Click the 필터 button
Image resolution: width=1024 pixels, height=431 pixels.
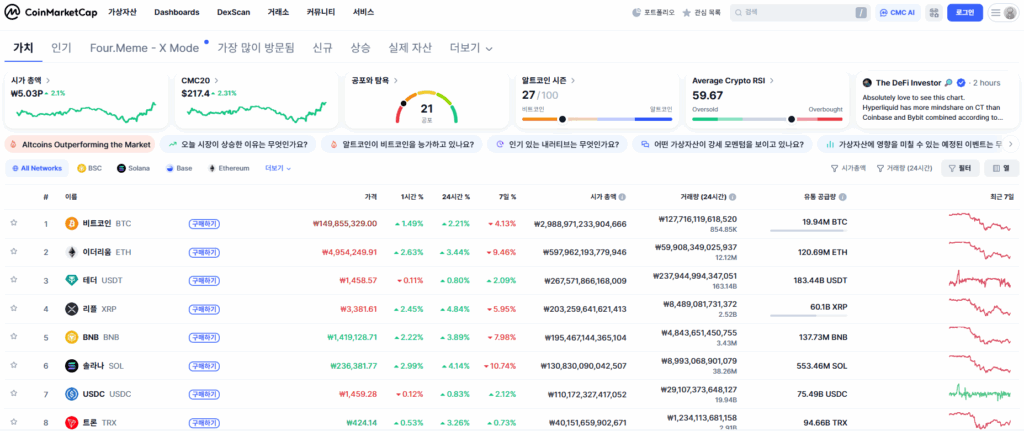tap(960, 168)
